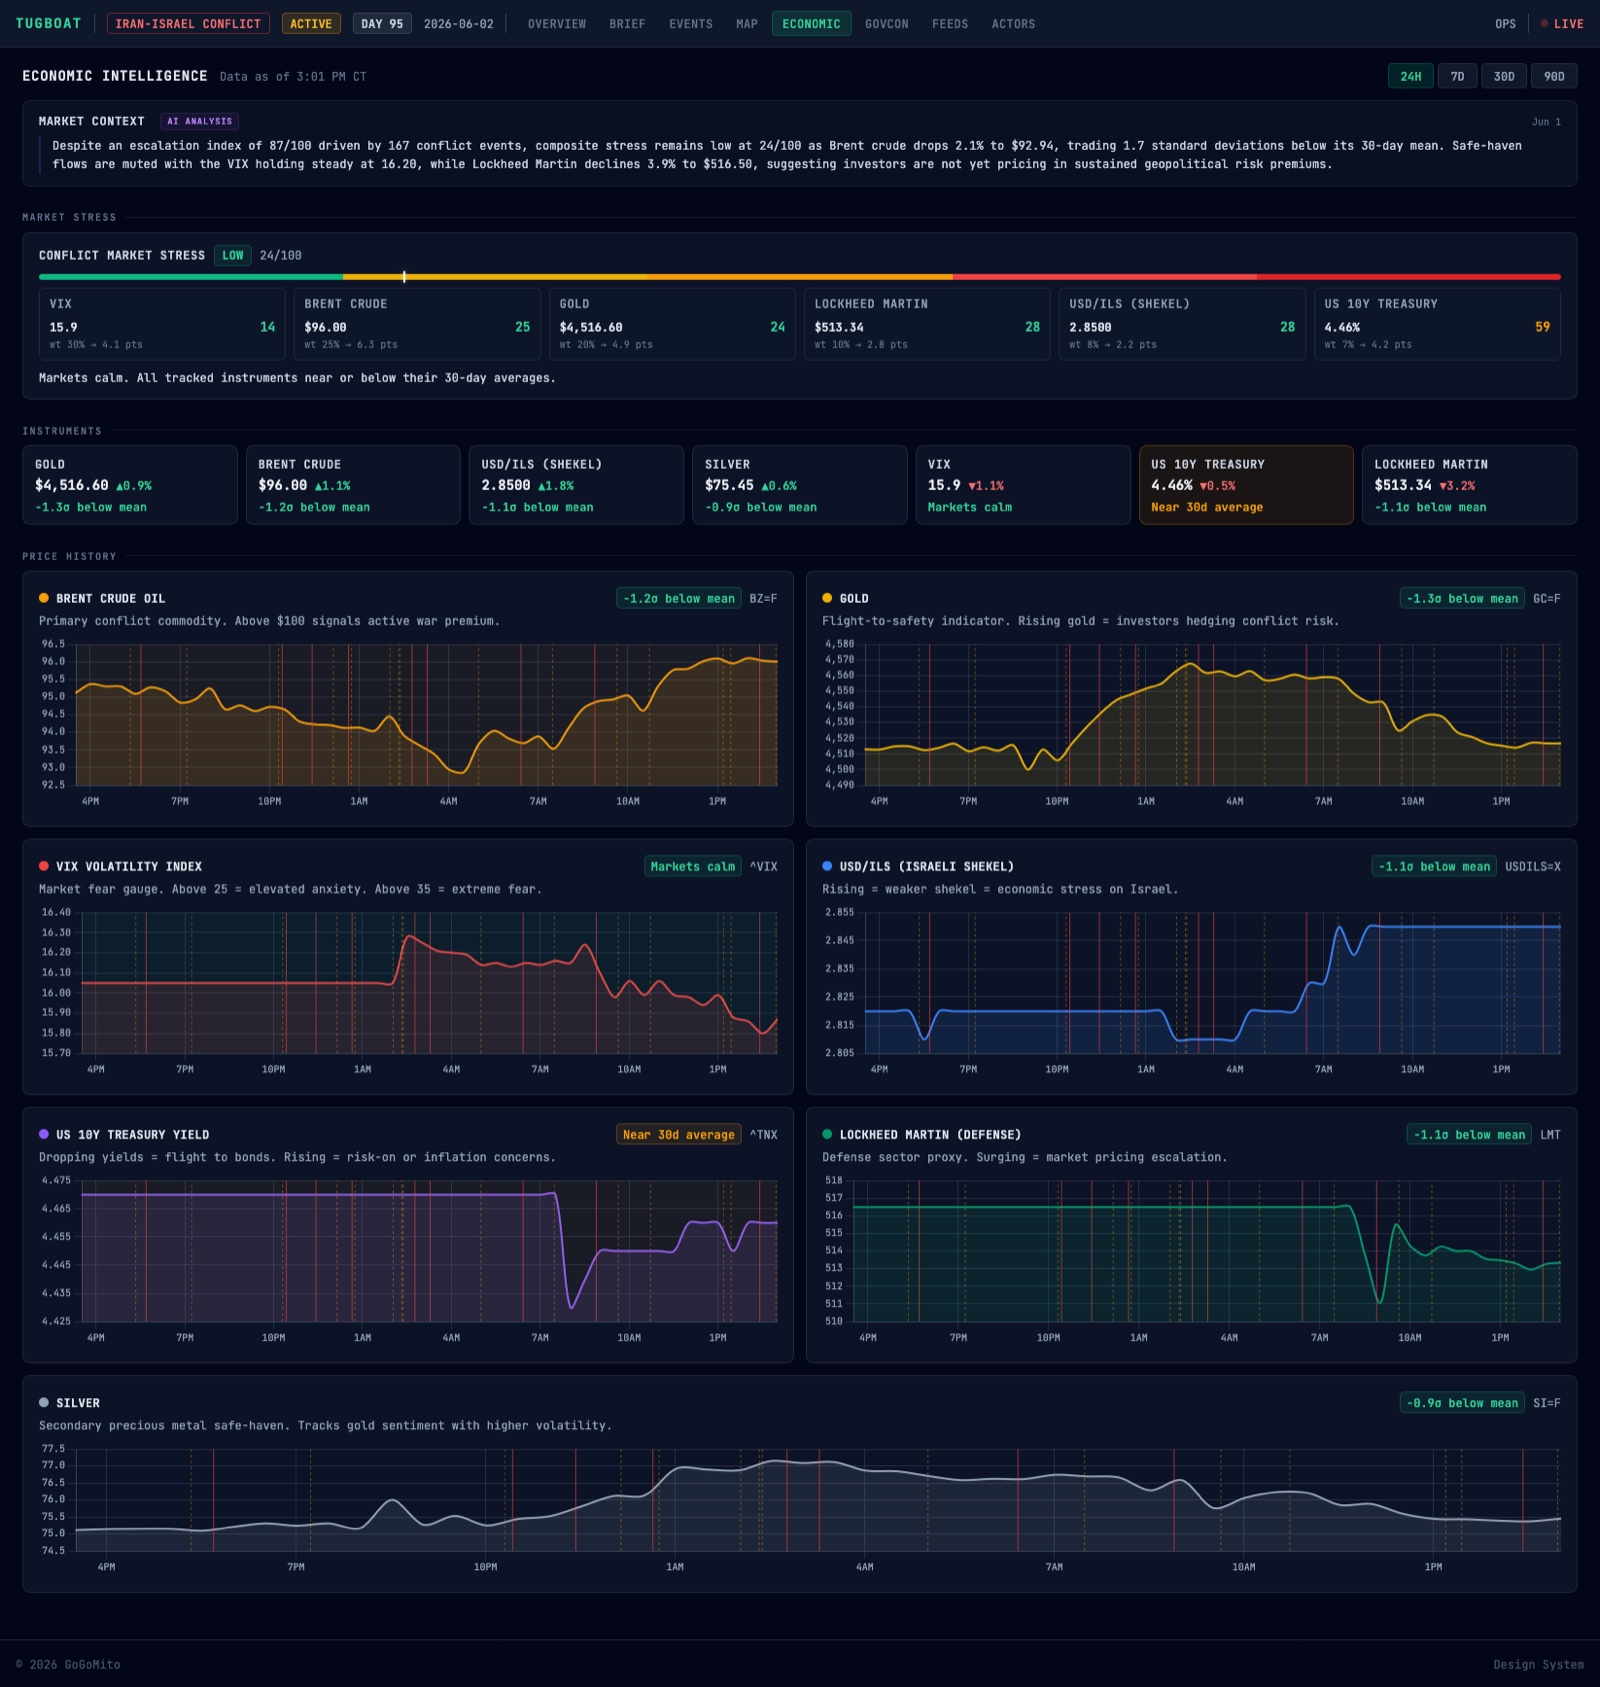This screenshot has height=1687, width=1600.
Task: Click Silver chart's -0.9σ below mean badge
Action: [x=1462, y=1403]
